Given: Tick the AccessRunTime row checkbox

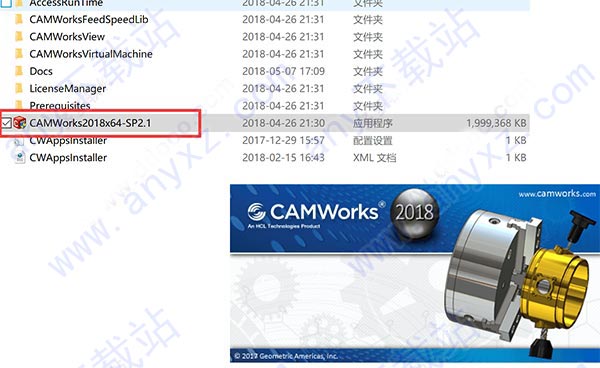Looking at the screenshot, I should pyautogui.click(x=6, y=3).
